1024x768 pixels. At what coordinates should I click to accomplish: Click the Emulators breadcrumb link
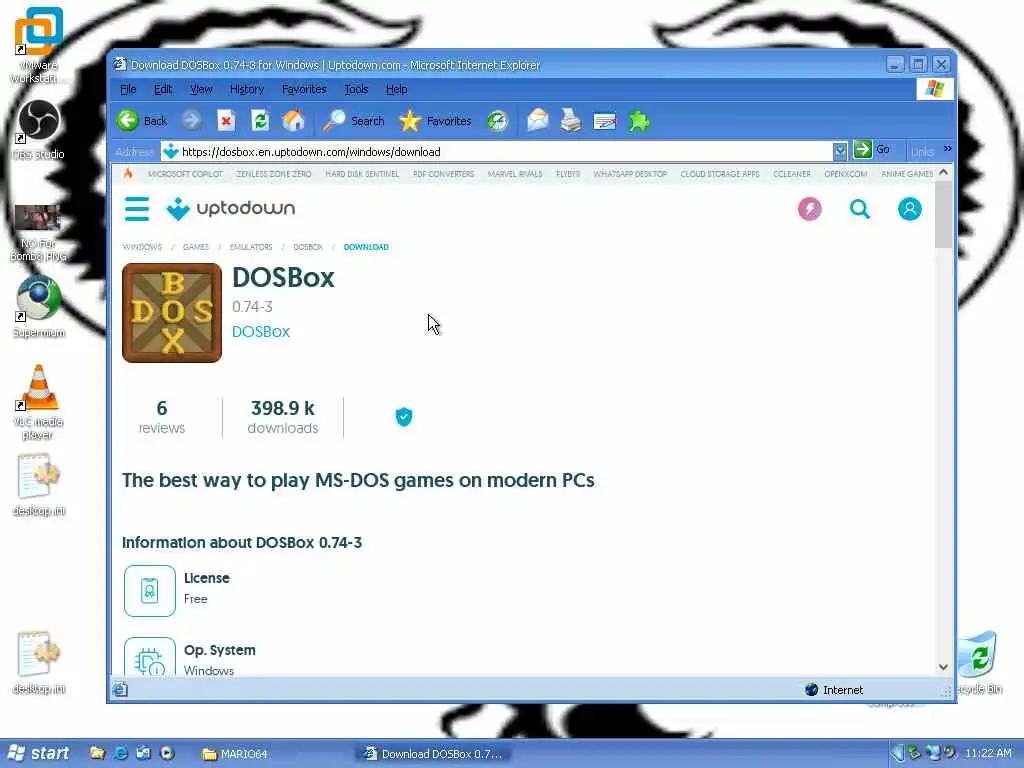[251, 247]
